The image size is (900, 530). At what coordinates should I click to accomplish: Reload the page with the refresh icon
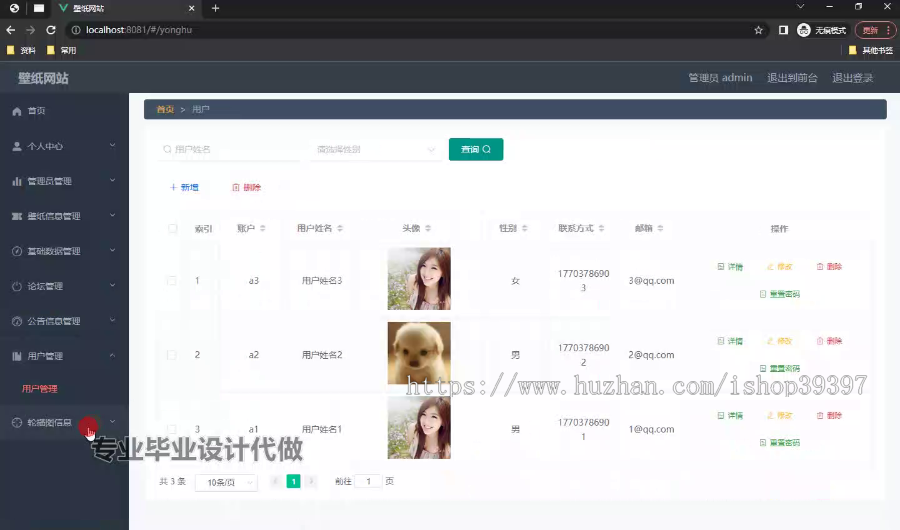pos(51,30)
